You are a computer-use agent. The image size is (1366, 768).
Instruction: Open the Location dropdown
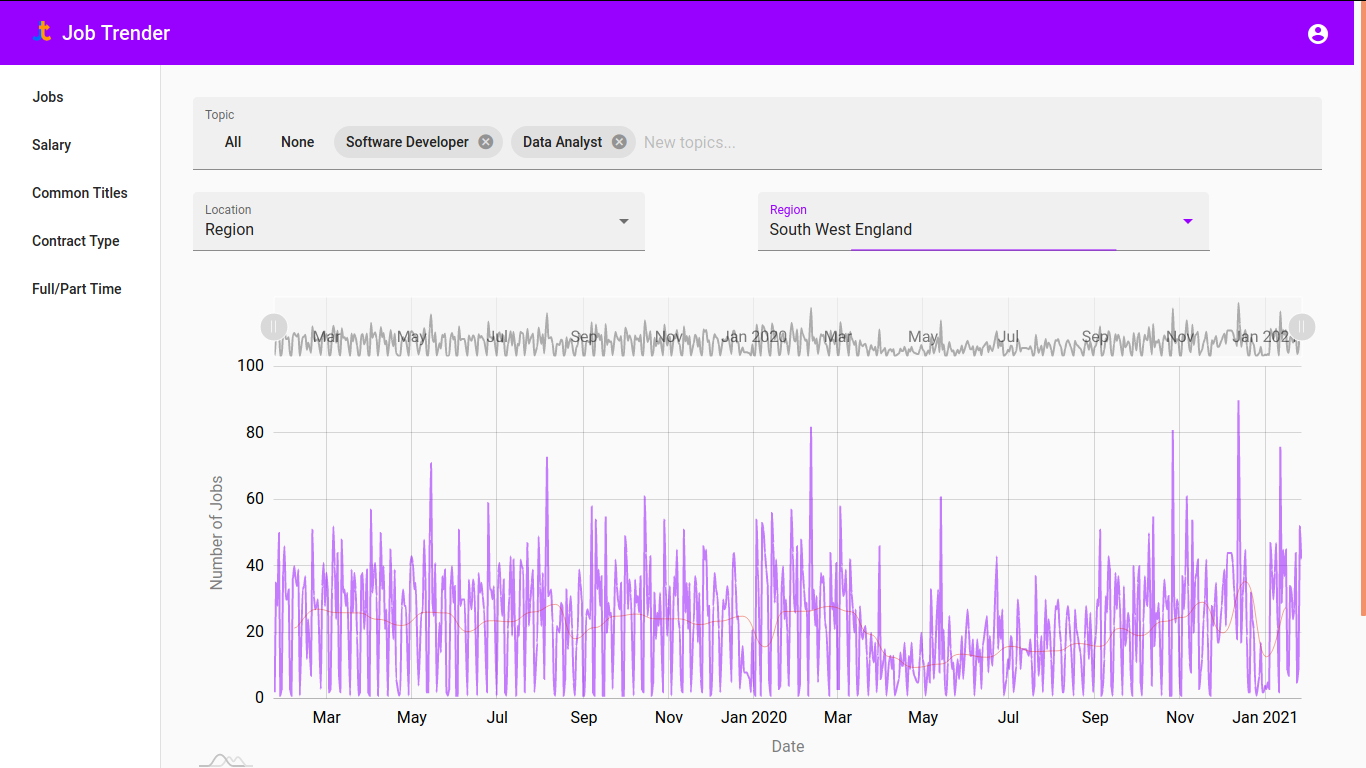tap(419, 221)
